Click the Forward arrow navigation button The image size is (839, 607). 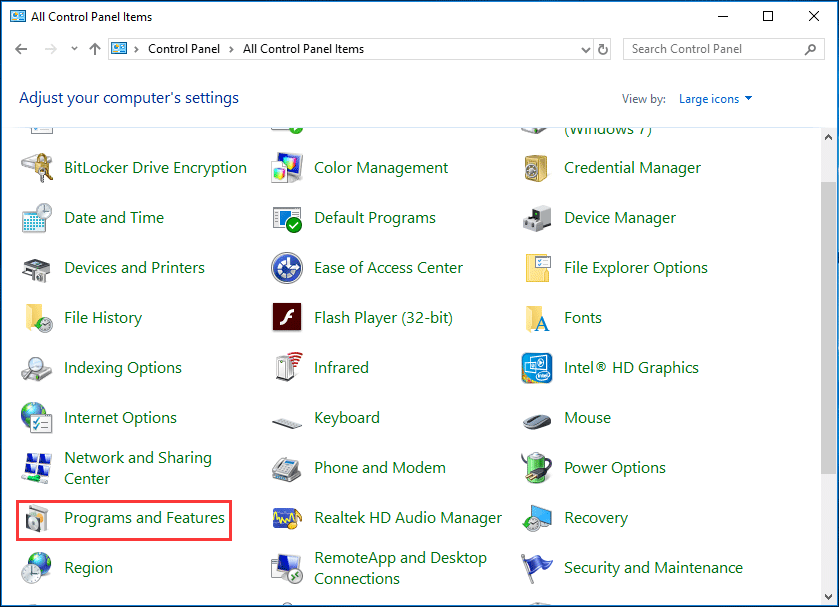51,49
